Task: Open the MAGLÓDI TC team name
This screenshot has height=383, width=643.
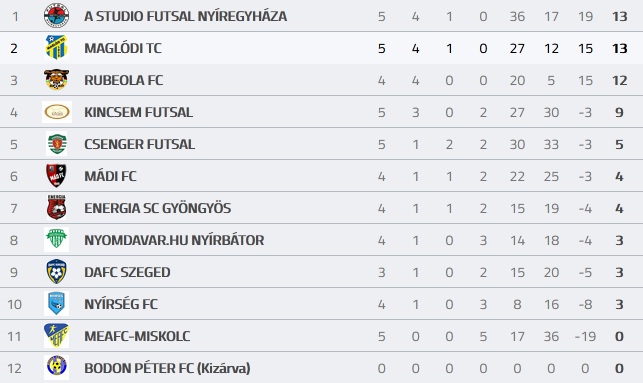Action: [x=123, y=48]
